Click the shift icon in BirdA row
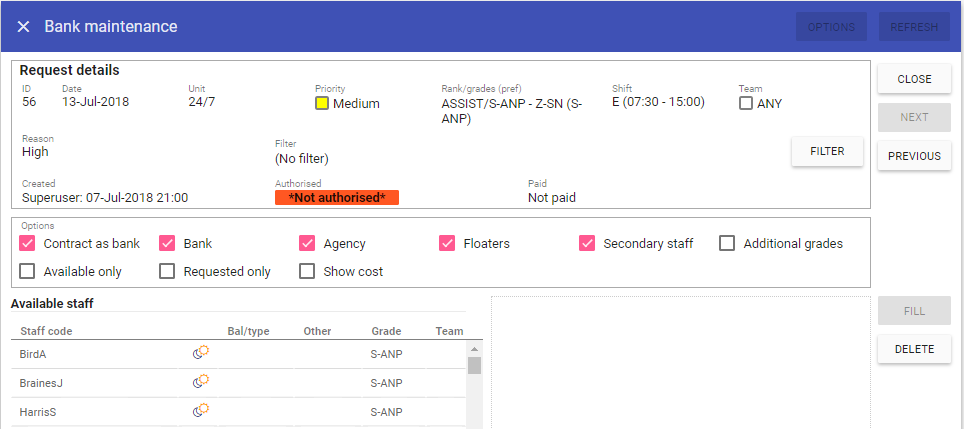Viewport: 964px width, 429px height. 200,353
